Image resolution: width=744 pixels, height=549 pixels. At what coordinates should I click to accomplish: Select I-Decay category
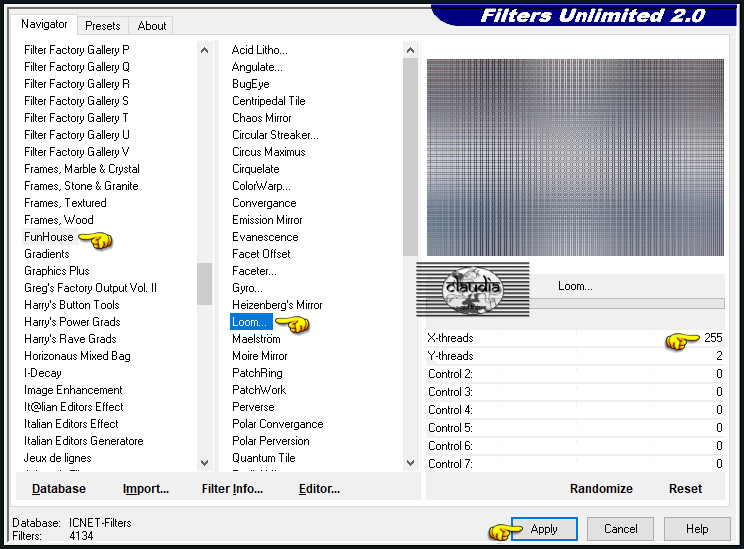coord(43,373)
